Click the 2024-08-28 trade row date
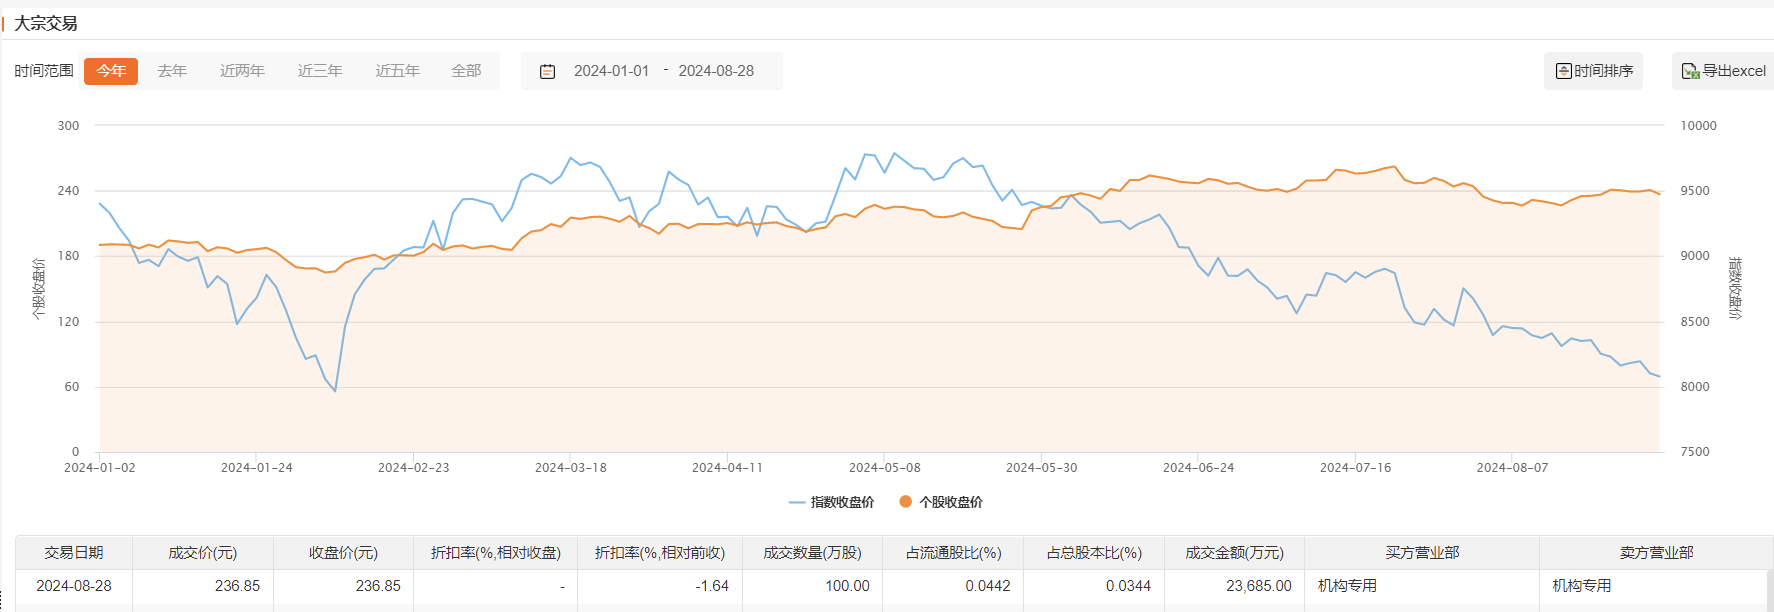Screen dimensions: 1774x612 click(74, 586)
